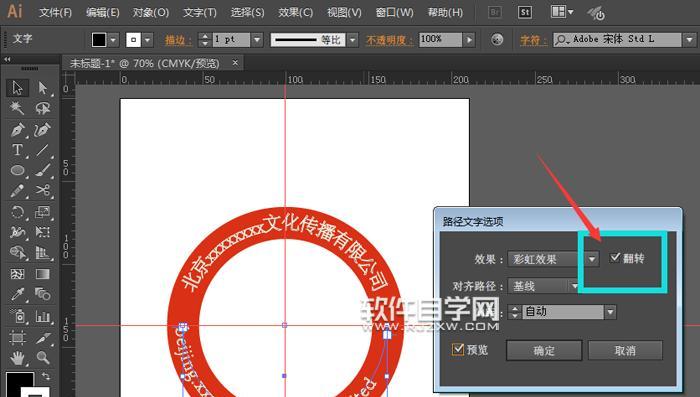Select the Mesh tool
The width and height of the screenshot is (700, 397).
click(17, 273)
